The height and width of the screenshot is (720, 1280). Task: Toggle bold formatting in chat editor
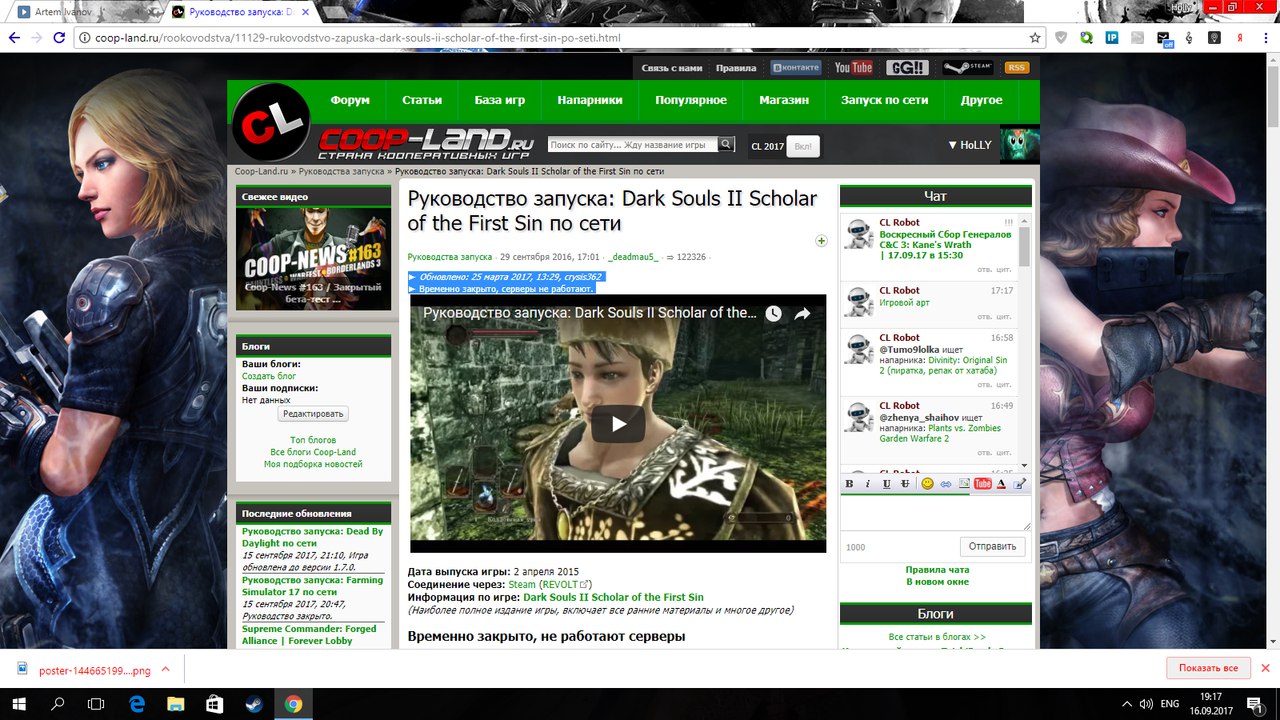pos(850,484)
